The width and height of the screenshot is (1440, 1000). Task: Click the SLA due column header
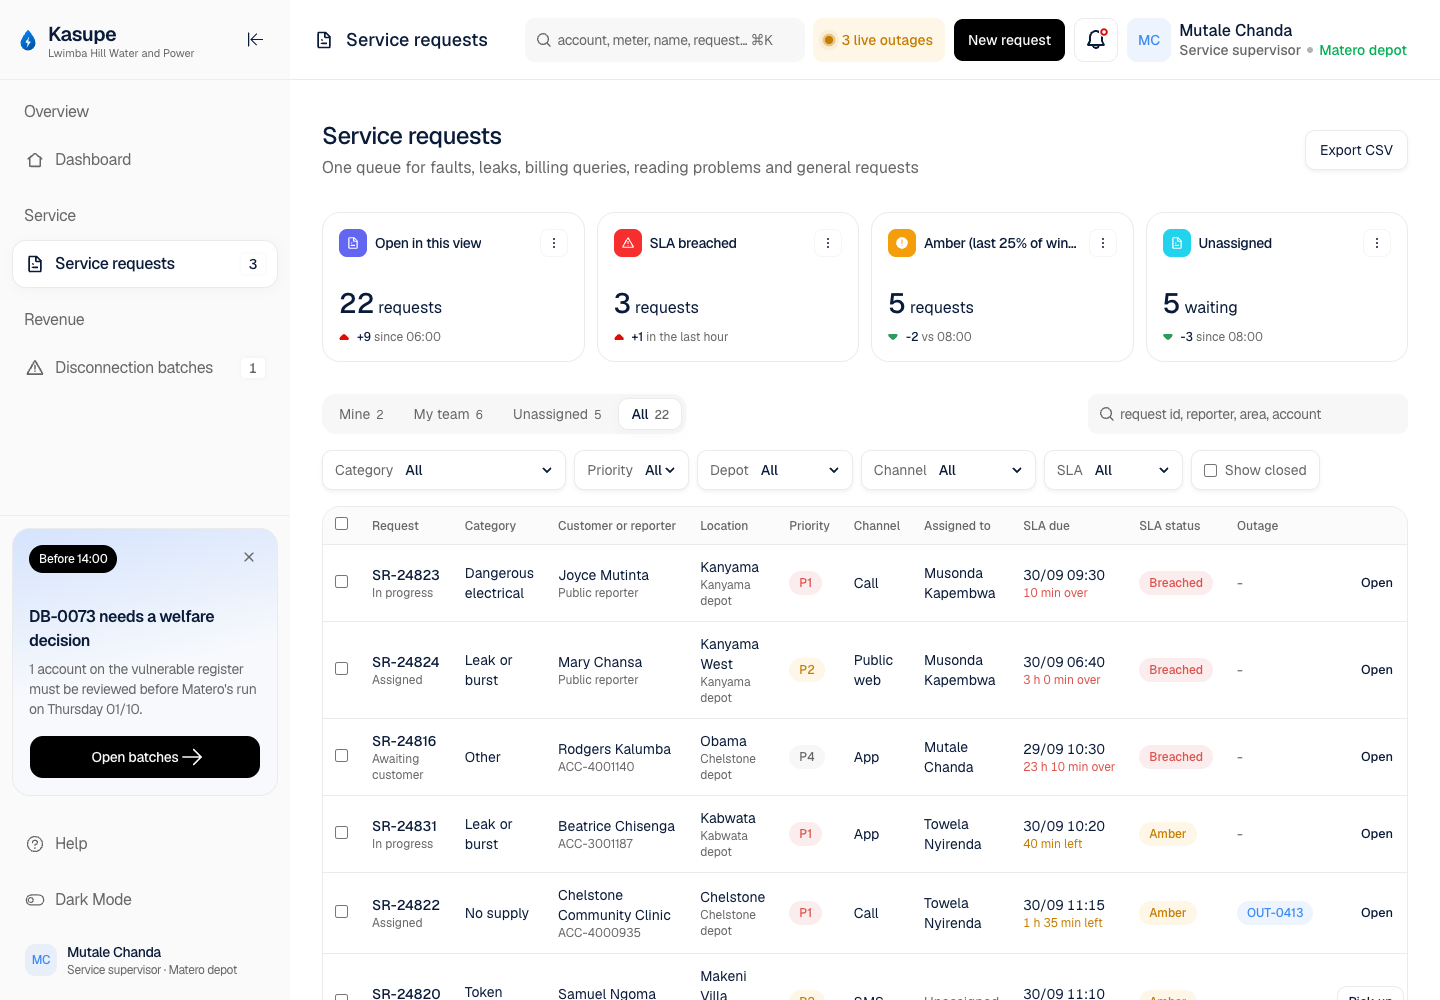click(1046, 526)
